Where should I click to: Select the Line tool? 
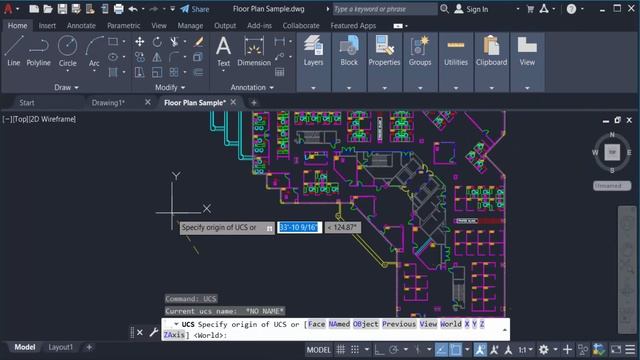[13, 51]
